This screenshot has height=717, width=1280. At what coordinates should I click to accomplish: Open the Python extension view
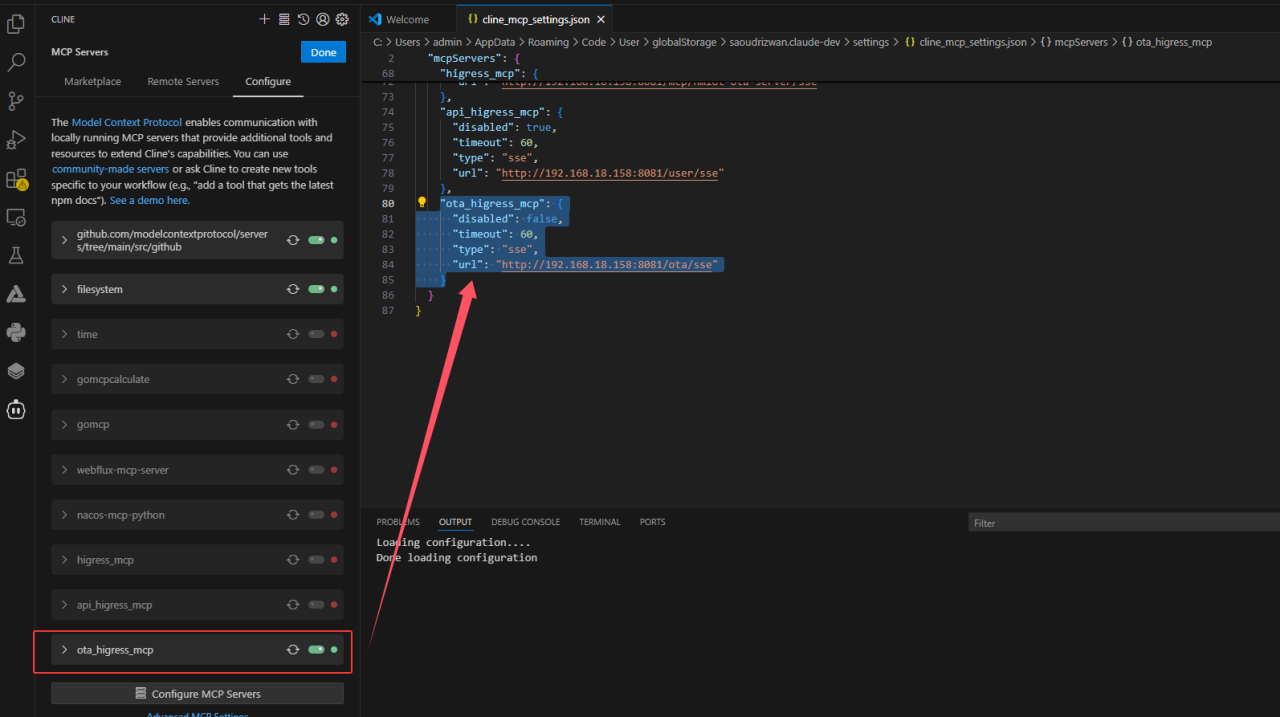click(x=16, y=333)
